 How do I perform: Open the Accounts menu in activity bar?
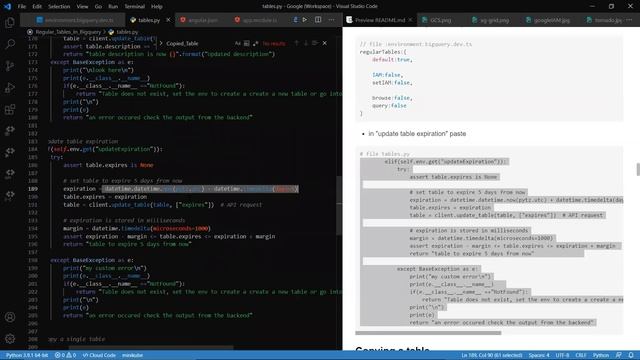click(10, 317)
